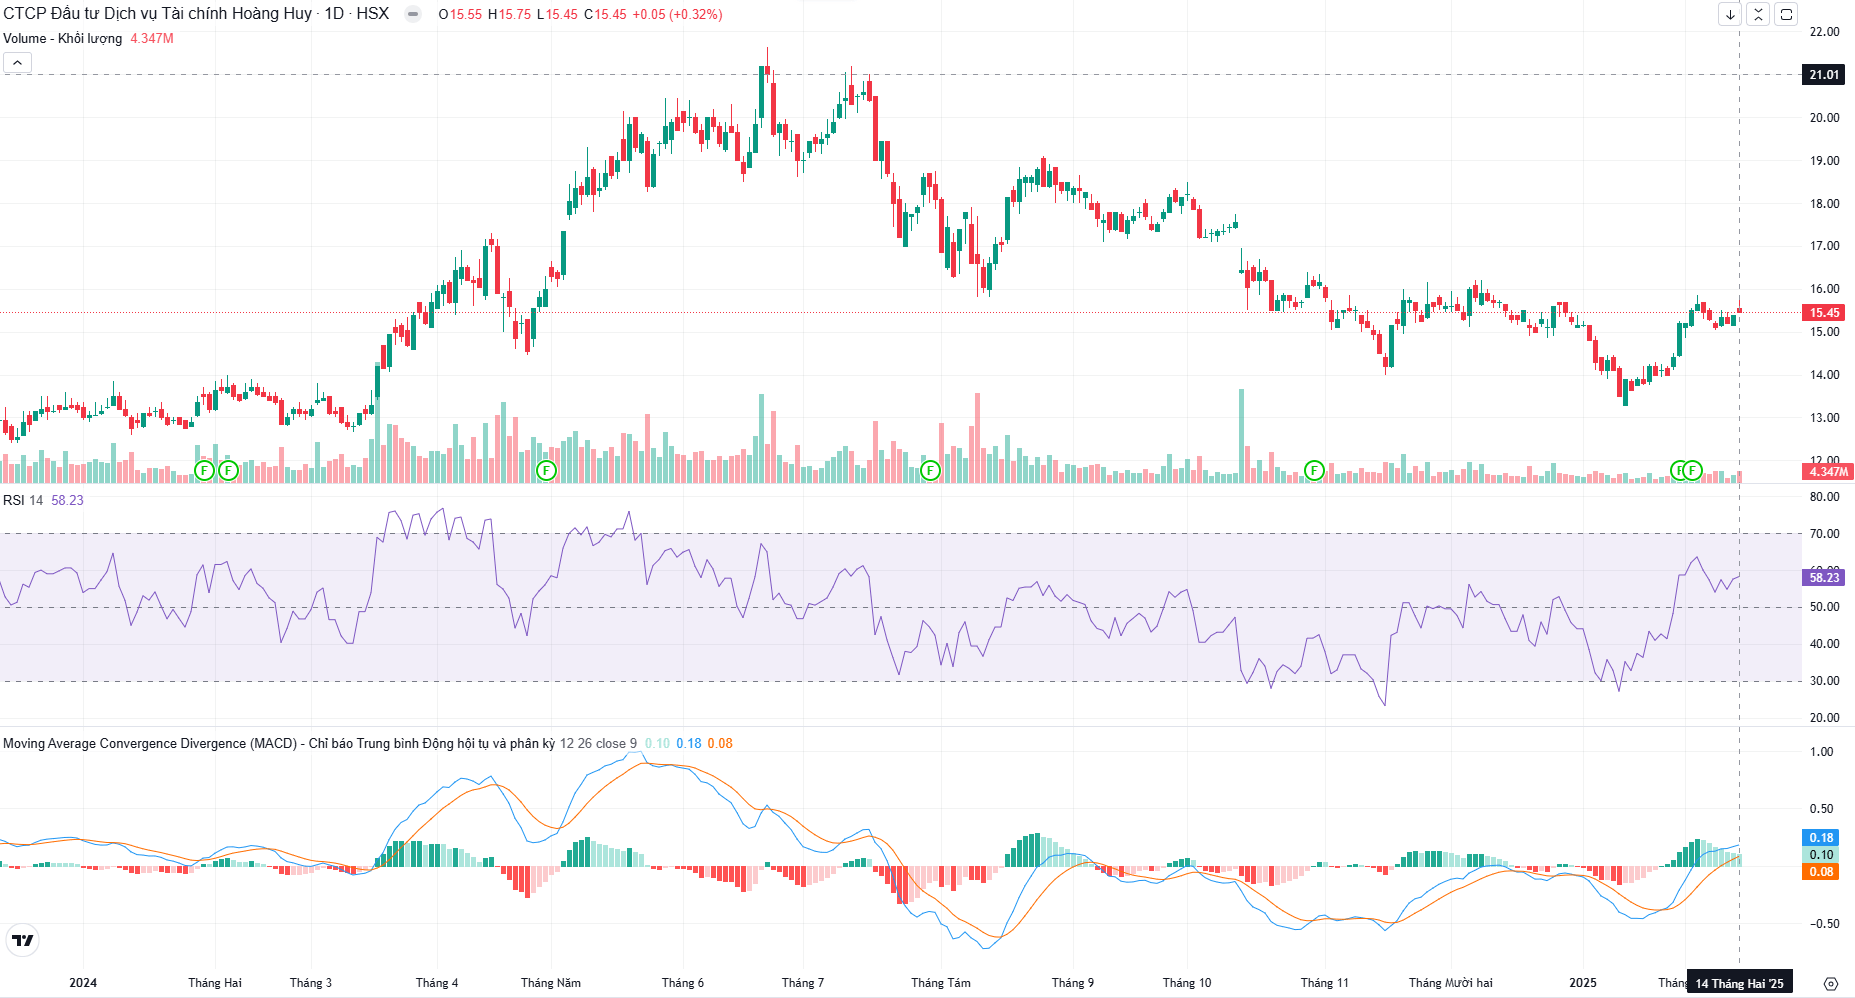Click the orange 0.08 MACD signal label
1855x998 pixels.
coord(1820,872)
